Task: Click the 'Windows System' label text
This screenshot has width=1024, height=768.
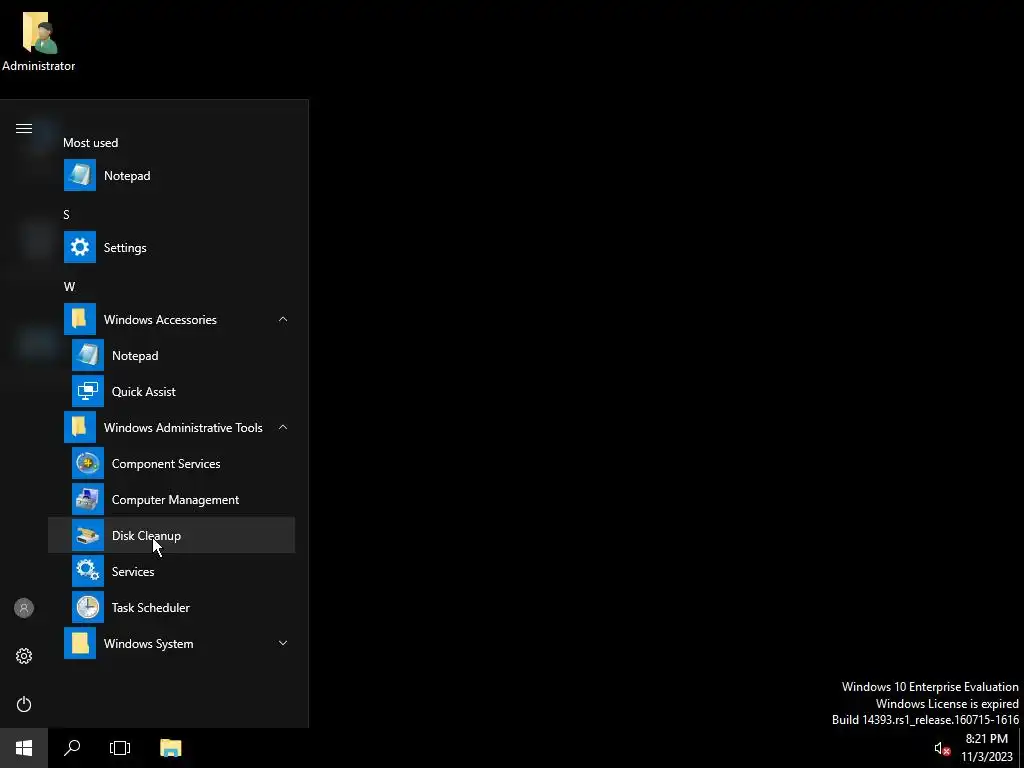Action: [x=148, y=644]
